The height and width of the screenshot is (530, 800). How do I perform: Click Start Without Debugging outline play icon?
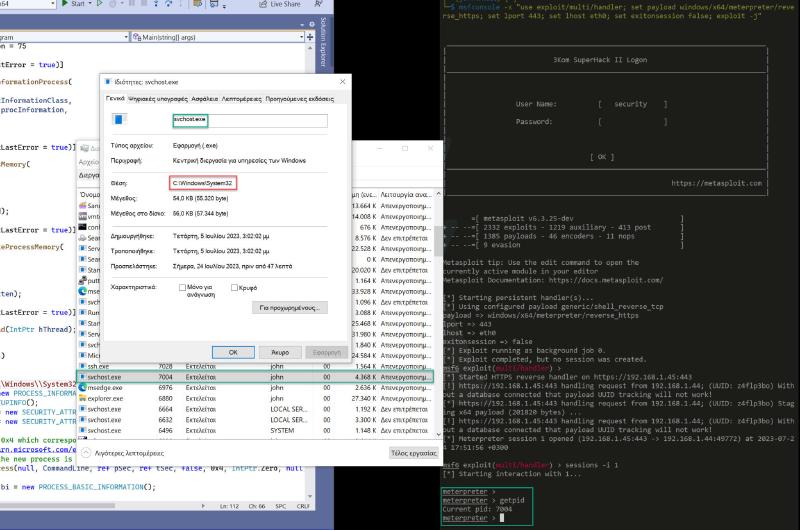pos(100,3)
